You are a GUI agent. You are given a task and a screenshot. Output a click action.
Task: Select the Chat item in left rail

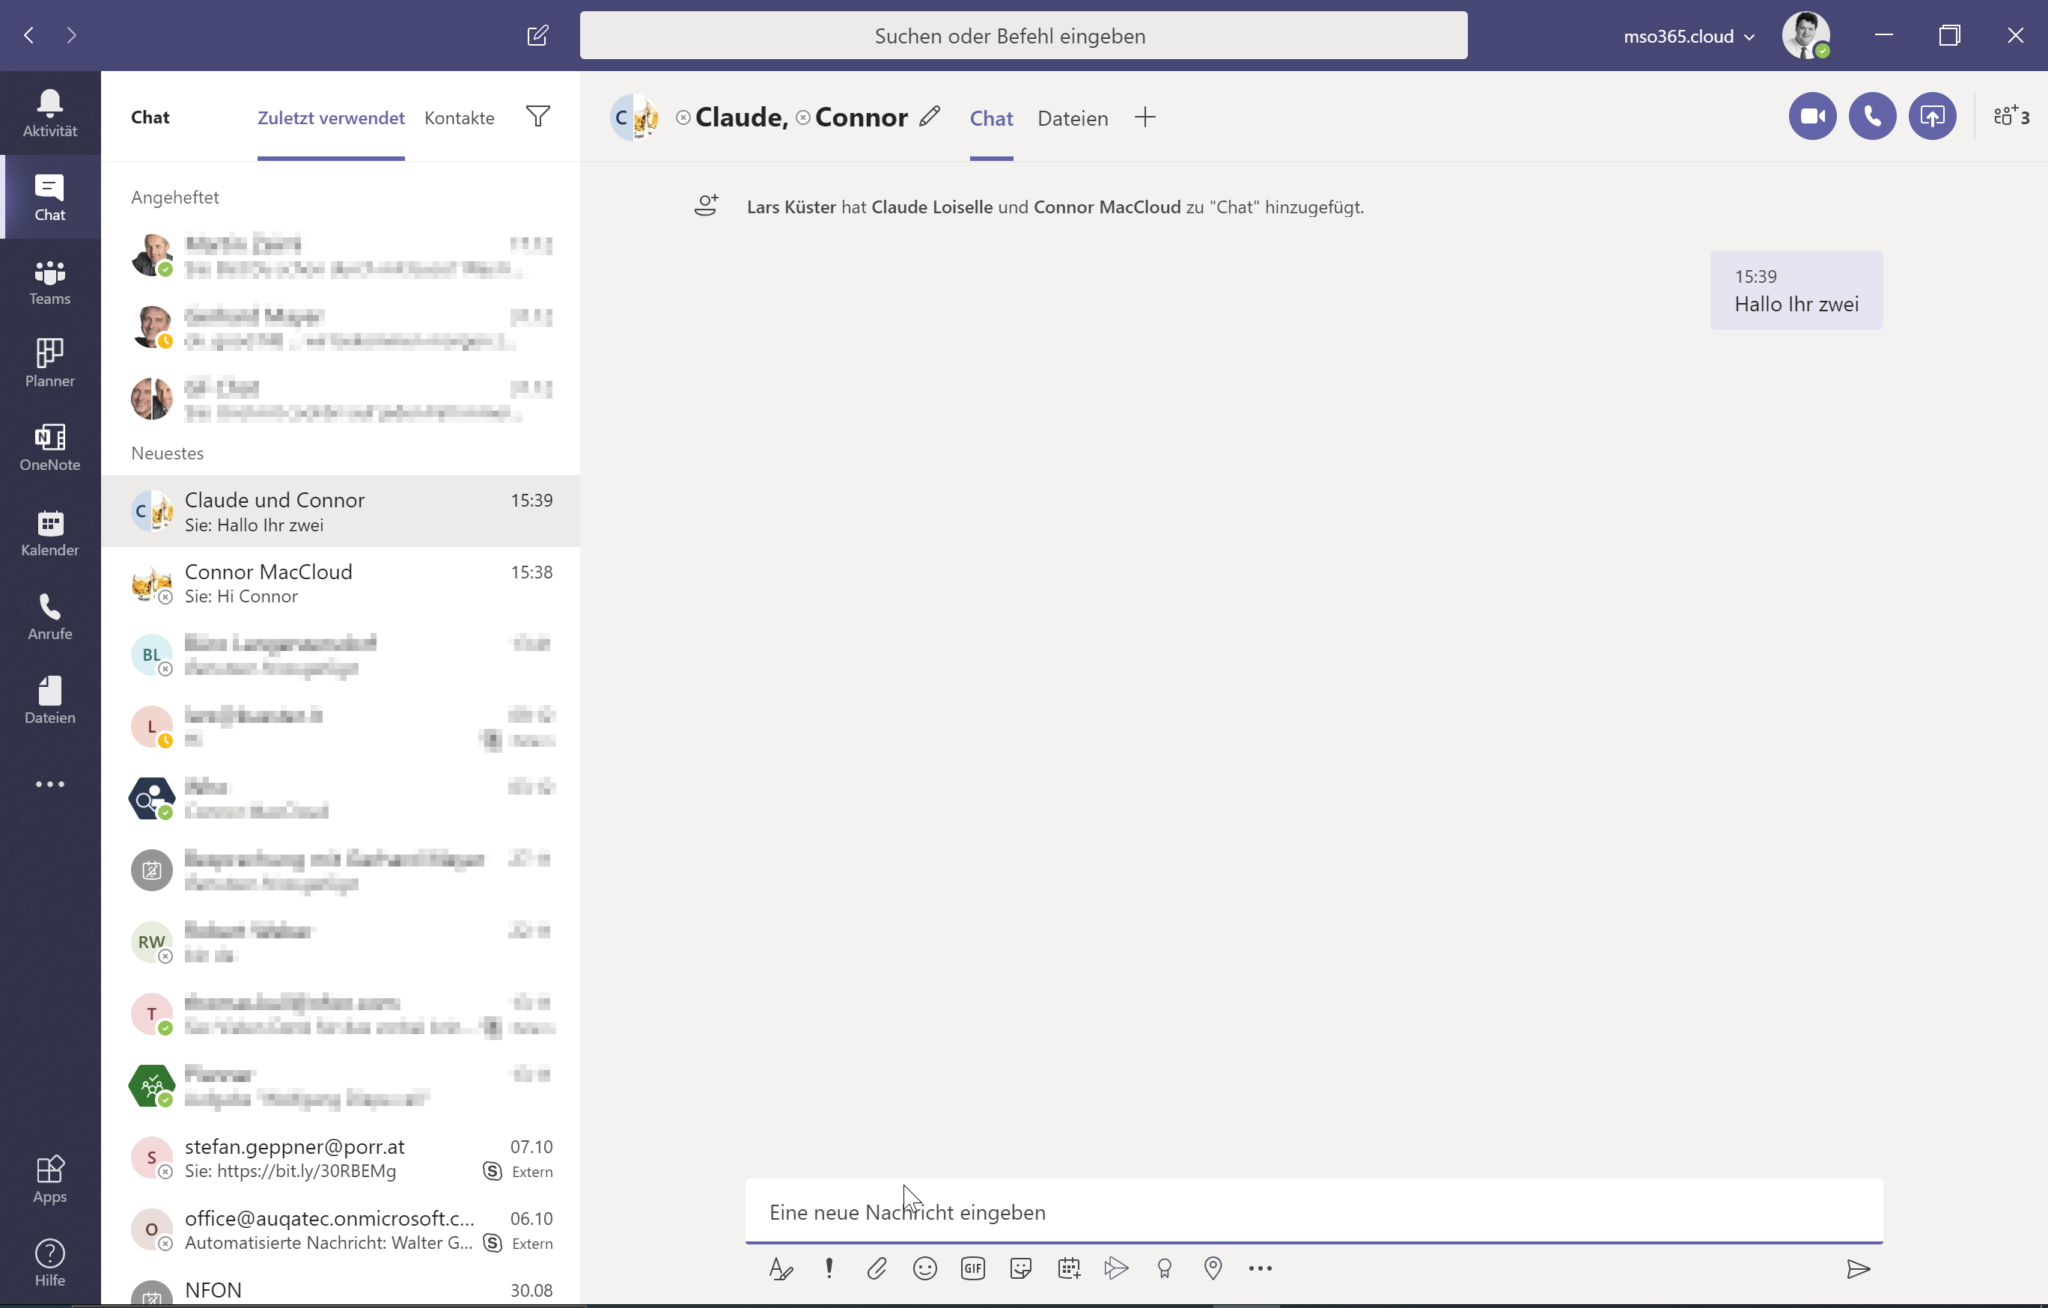pos(50,197)
